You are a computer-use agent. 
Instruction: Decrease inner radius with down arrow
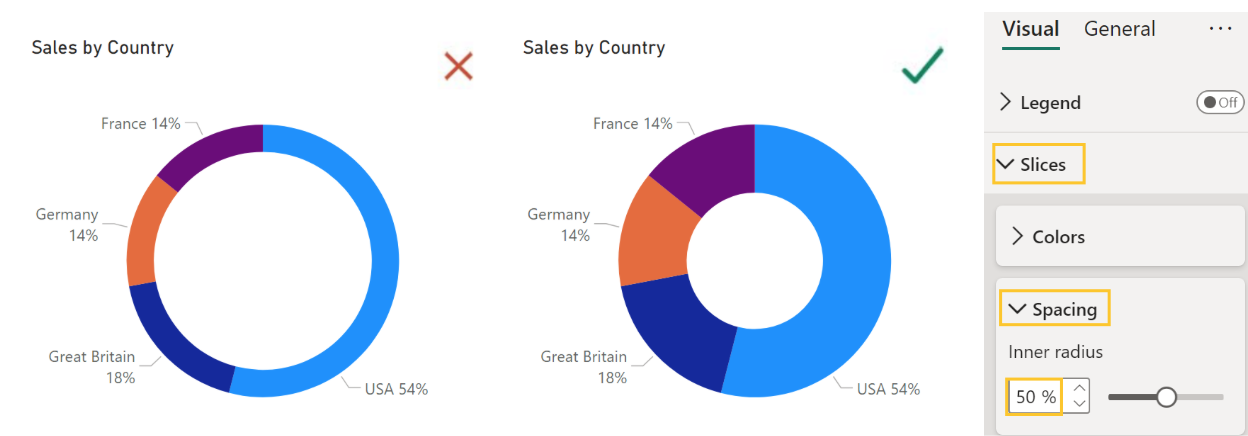(1078, 404)
